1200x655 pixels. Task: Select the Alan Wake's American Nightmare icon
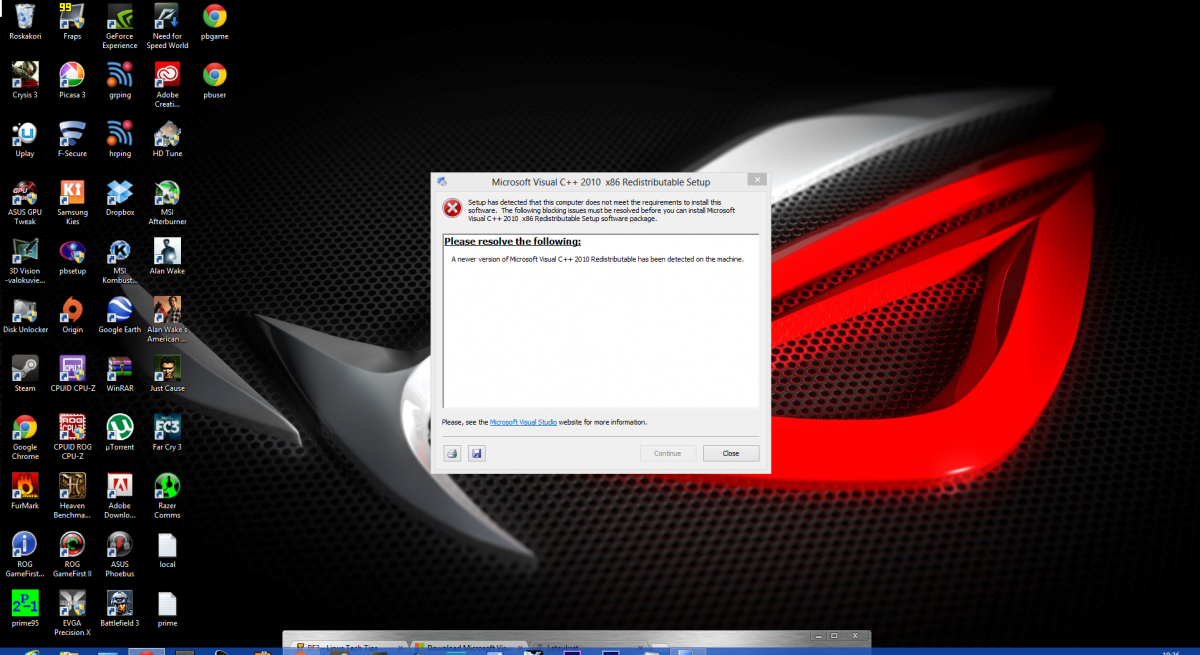[167, 320]
